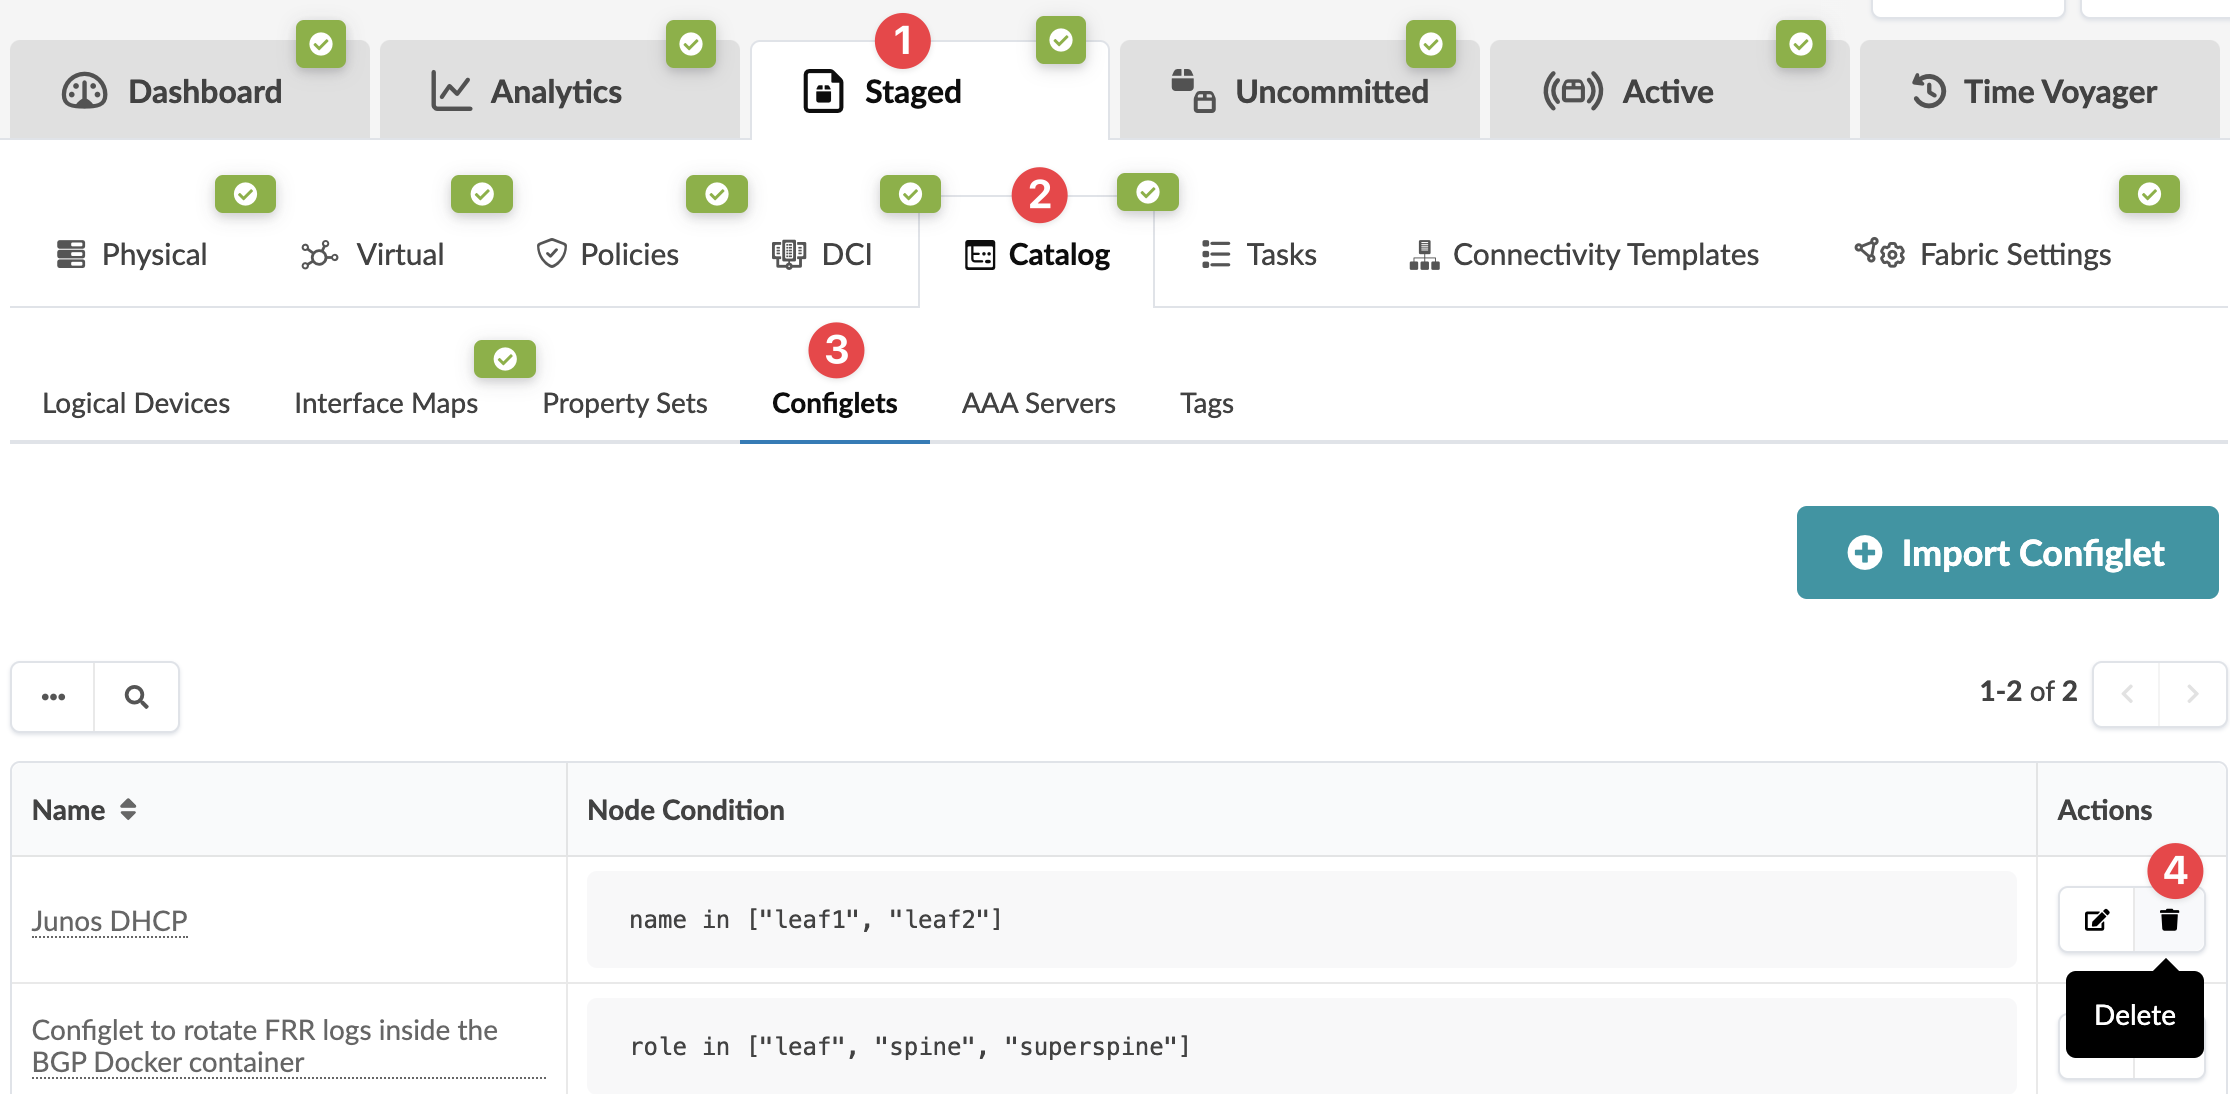
Task: Switch to the Property Sets sub-tab
Action: point(624,403)
